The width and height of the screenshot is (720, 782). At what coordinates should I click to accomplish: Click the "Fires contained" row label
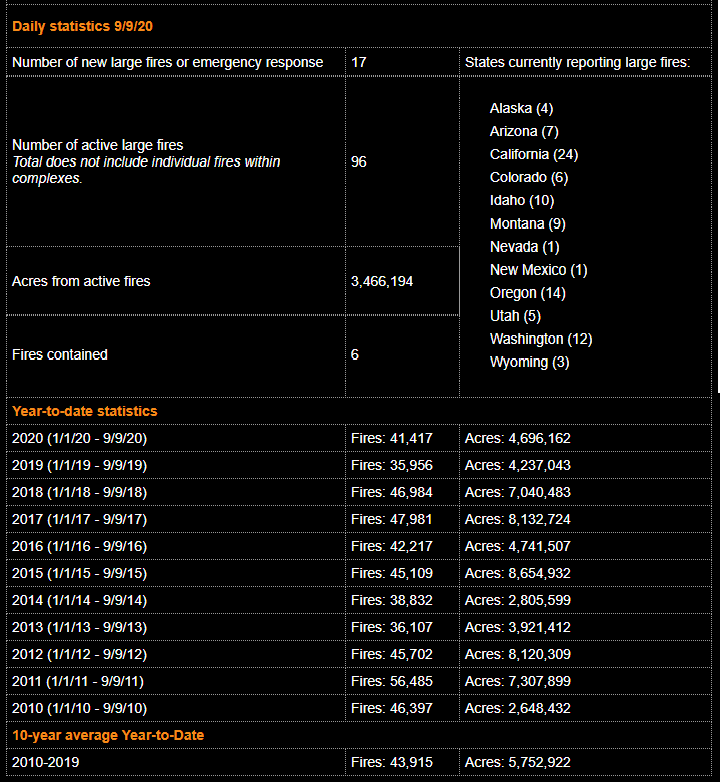[x=60, y=355]
